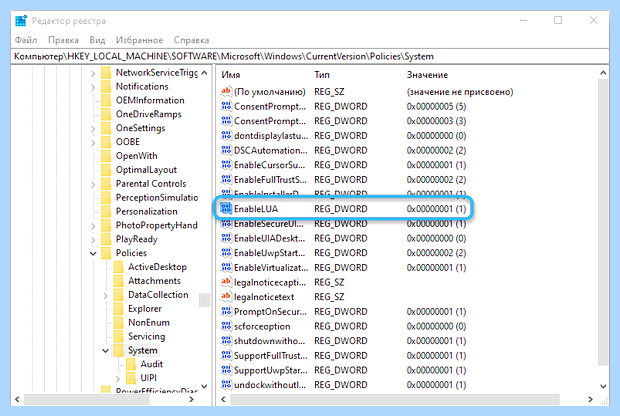Open the Справка menu
This screenshot has height=416, width=620.
(191, 40)
